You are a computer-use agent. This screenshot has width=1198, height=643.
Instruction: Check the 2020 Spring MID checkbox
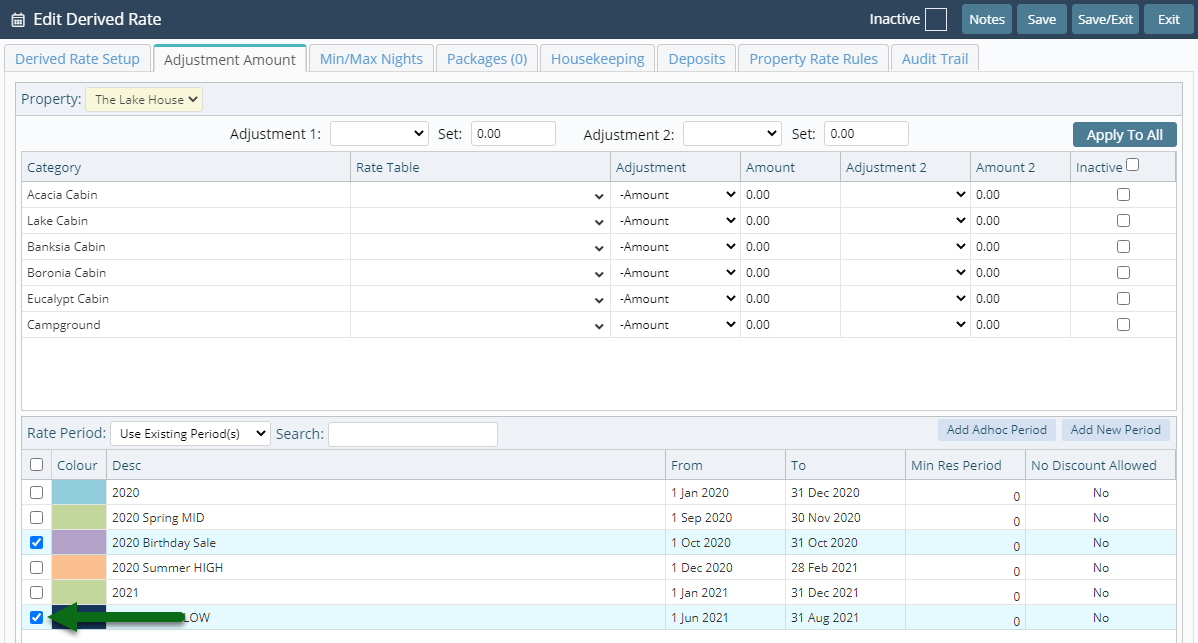tap(36, 518)
